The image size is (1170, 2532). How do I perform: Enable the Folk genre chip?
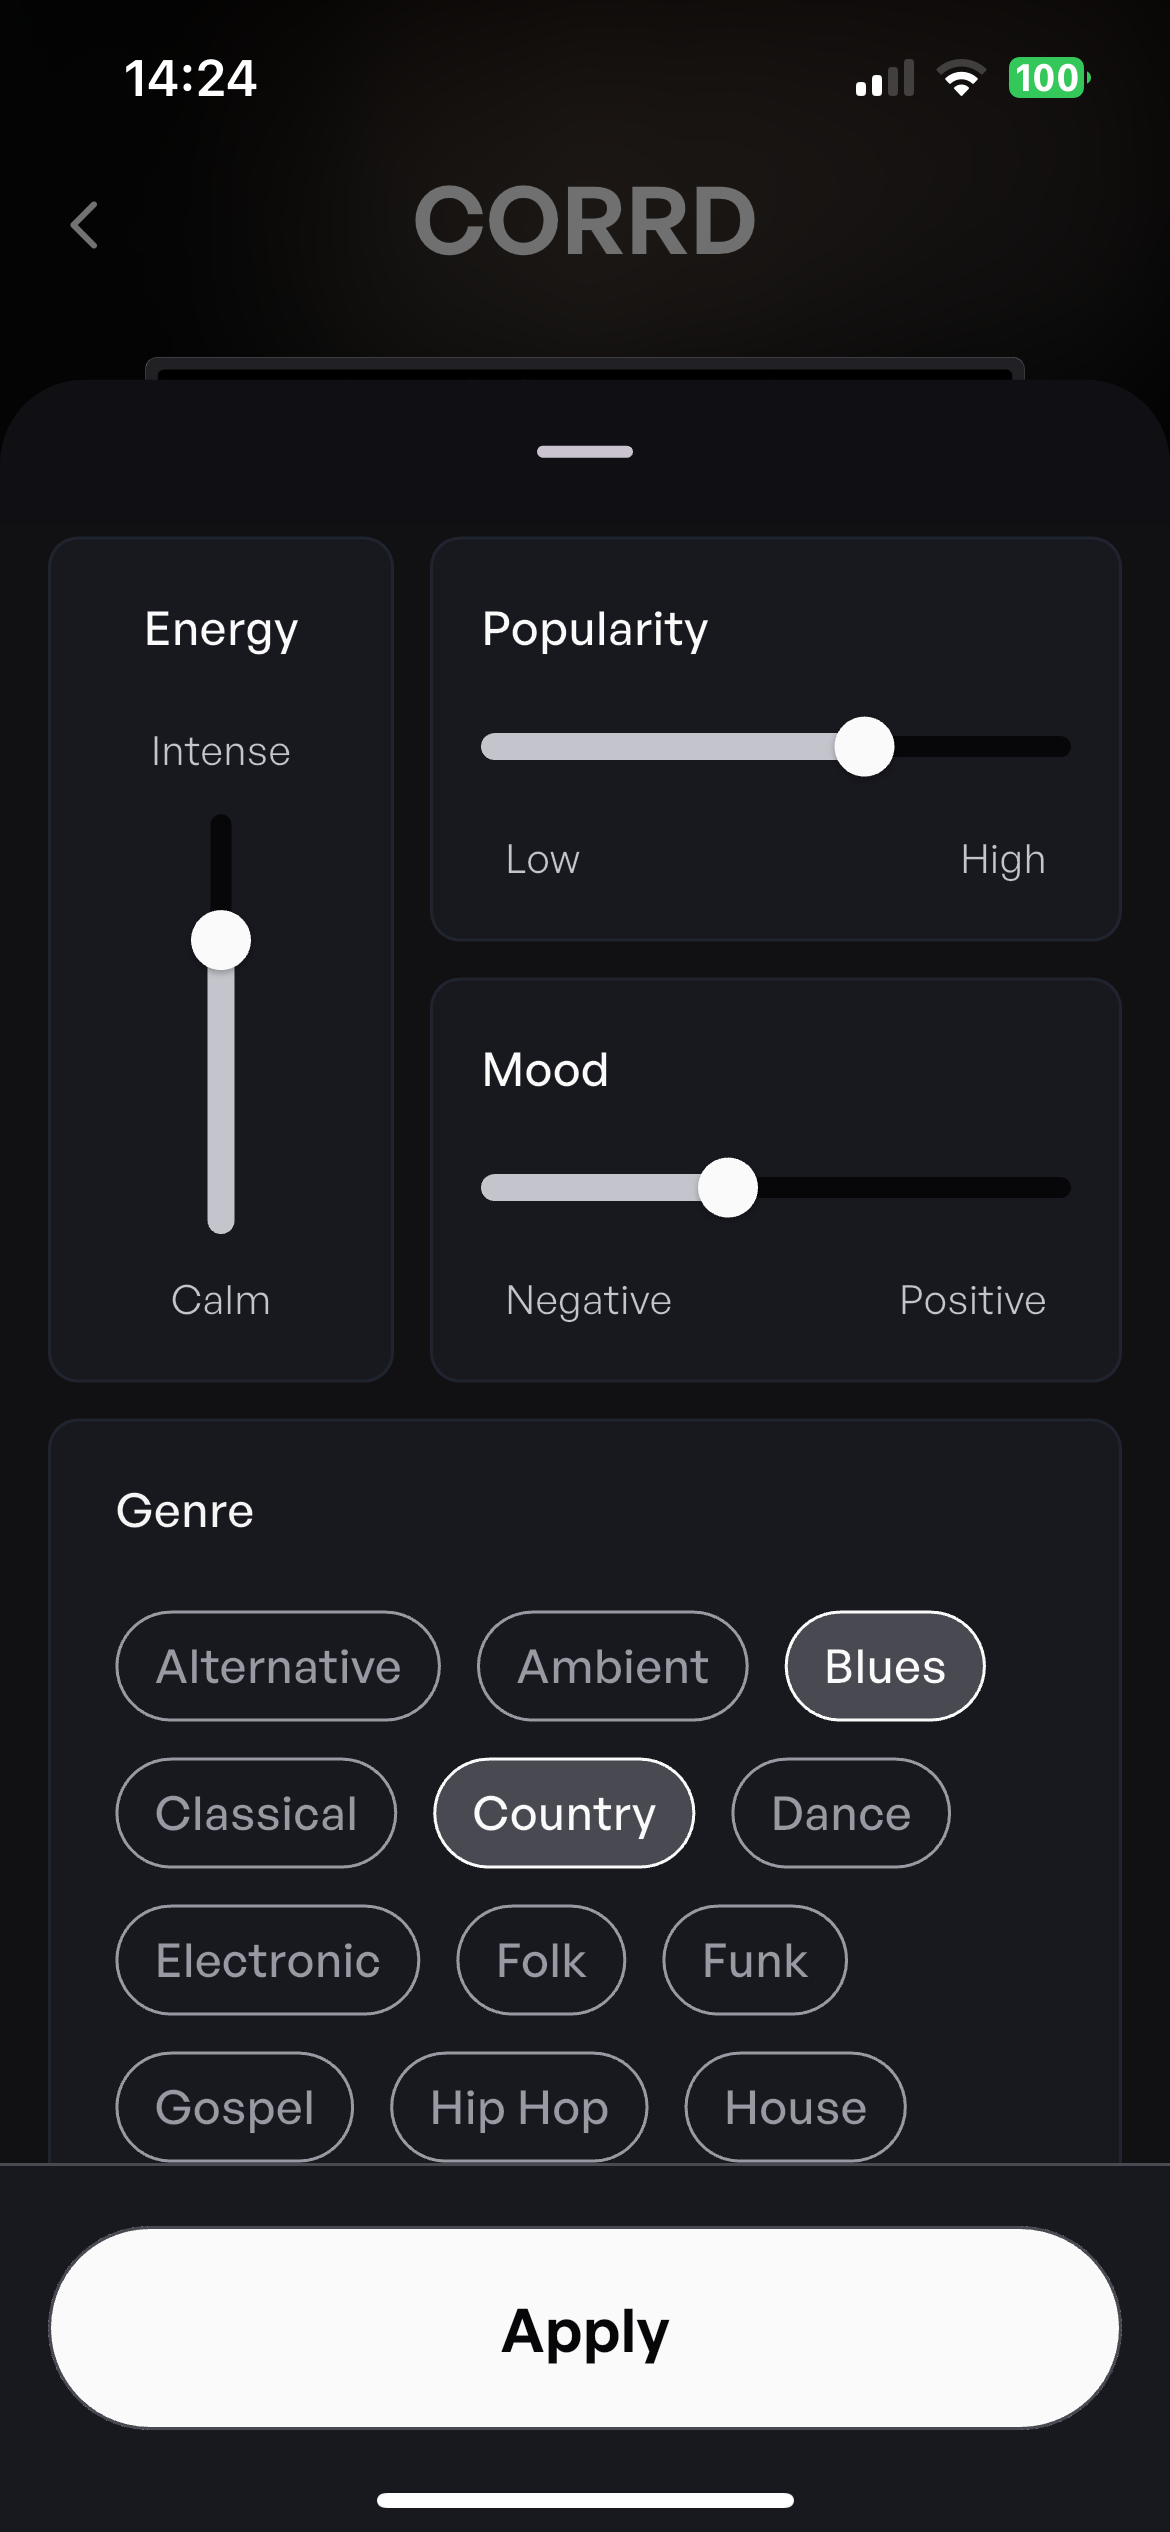(541, 1960)
